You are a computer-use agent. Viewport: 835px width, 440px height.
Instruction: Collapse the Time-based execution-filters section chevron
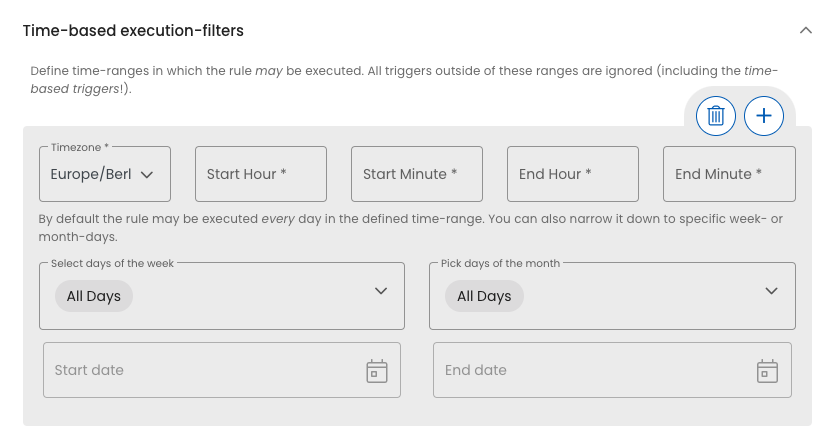point(806,31)
